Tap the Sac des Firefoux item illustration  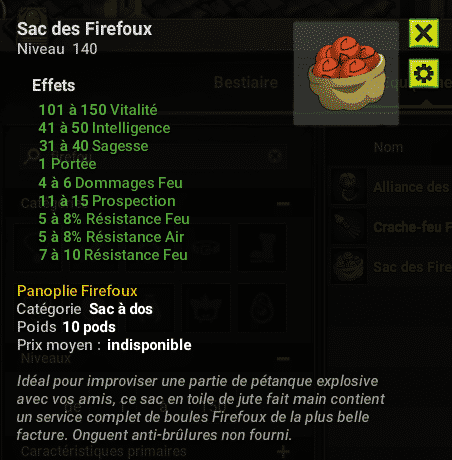[346, 73]
